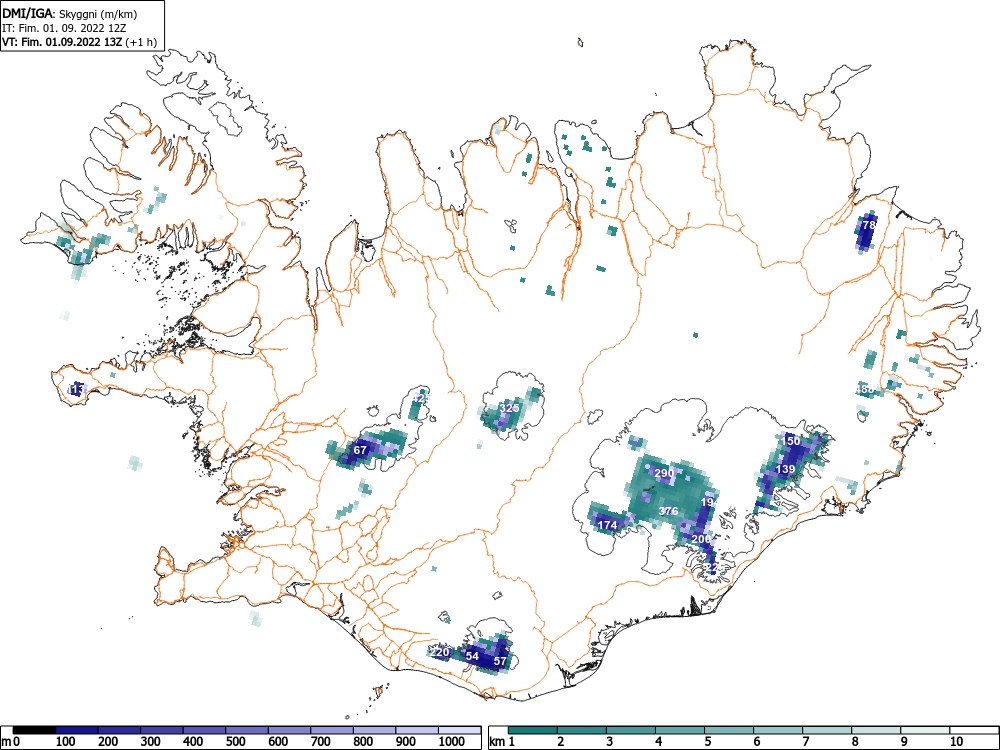This screenshot has height=750, width=1000.
Task: Select the 900 m legend color segment
Action: pos(417,729)
